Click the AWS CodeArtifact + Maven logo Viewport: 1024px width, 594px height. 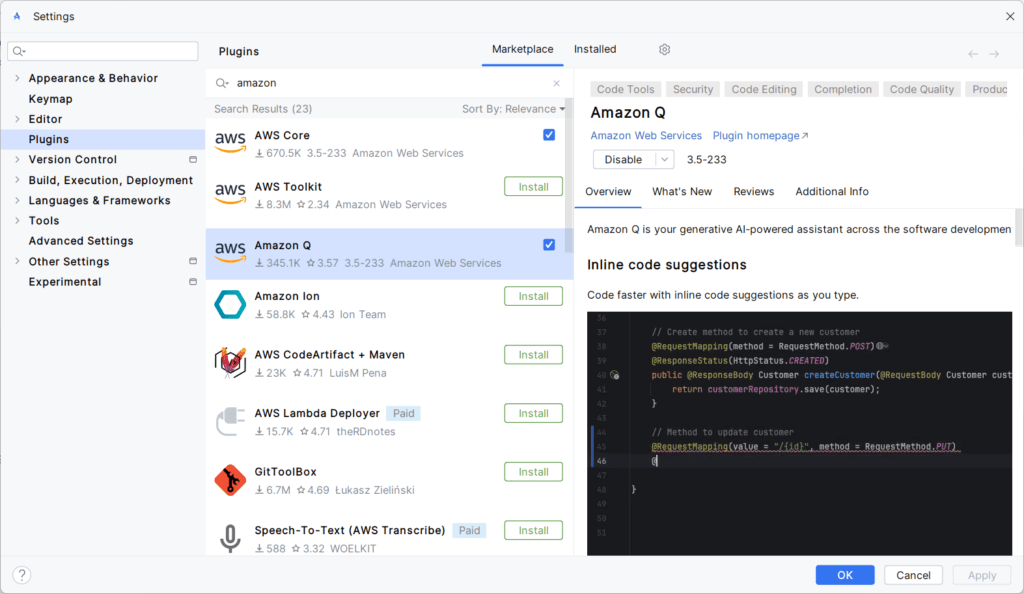pos(231,363)
